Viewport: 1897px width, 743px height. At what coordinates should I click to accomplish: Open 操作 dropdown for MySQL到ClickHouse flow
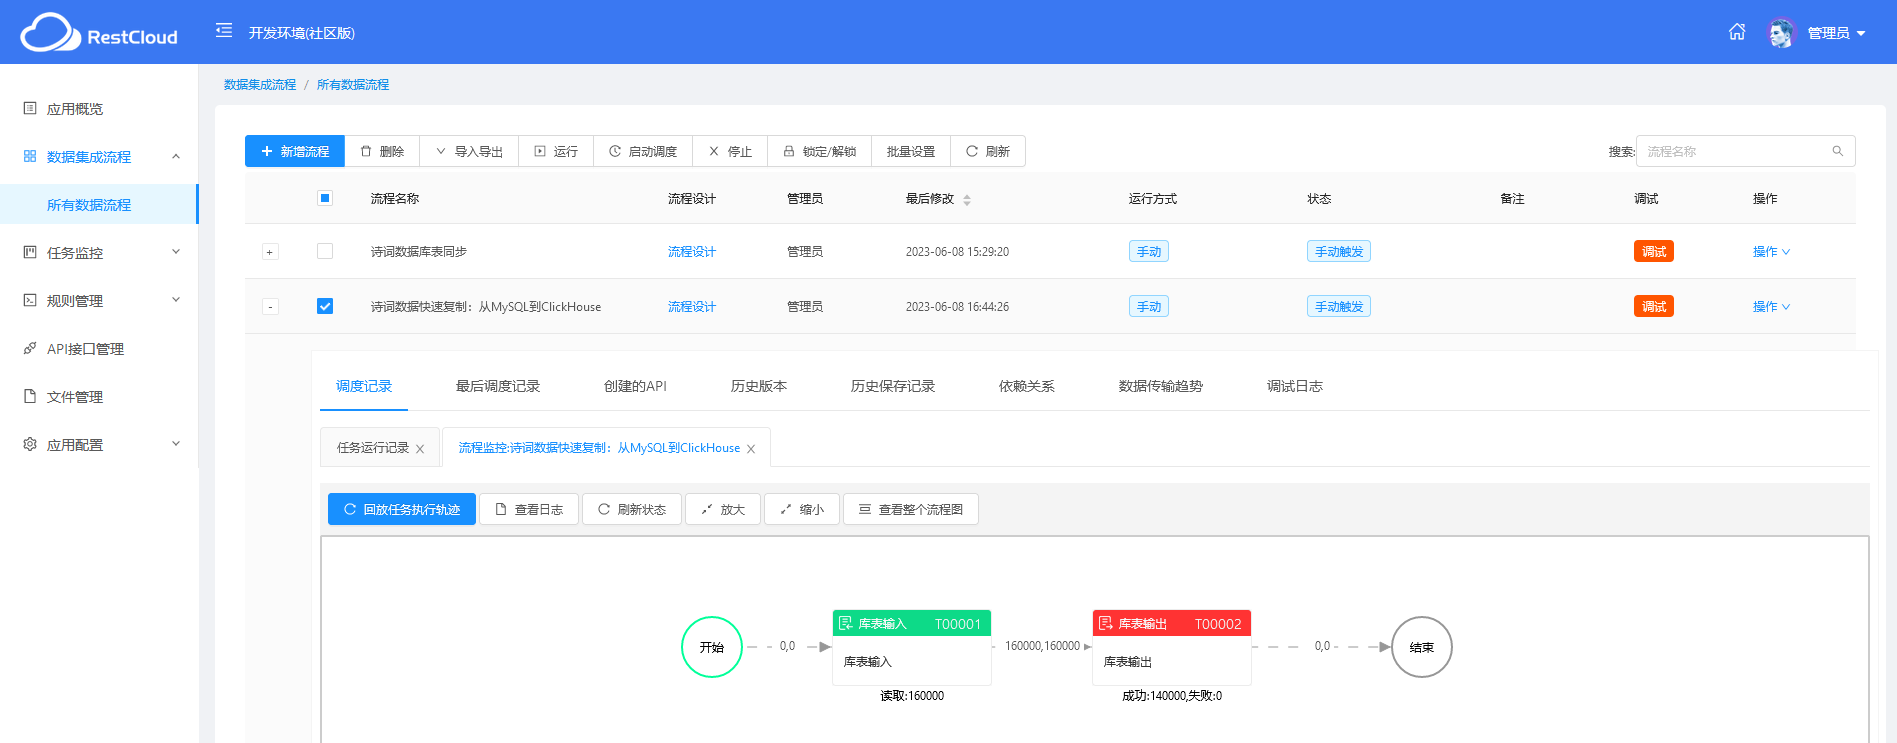[1771, 307]
